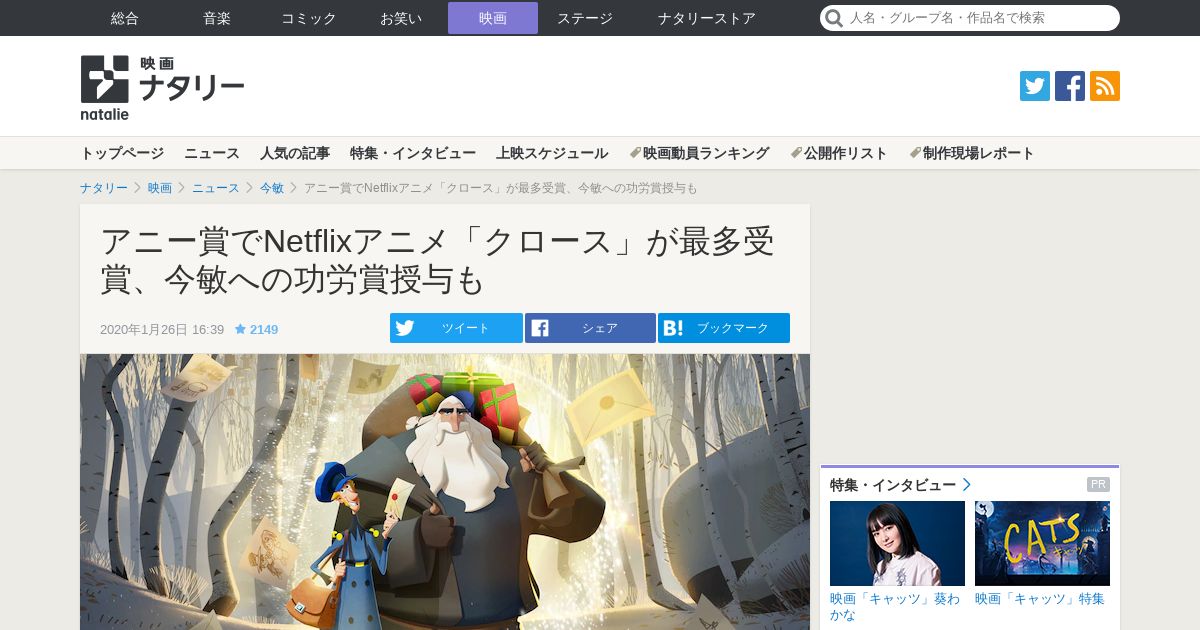Open the Natalie Twitter page icon
This screenshot has height=630, width=1200.
(1035, 86)
